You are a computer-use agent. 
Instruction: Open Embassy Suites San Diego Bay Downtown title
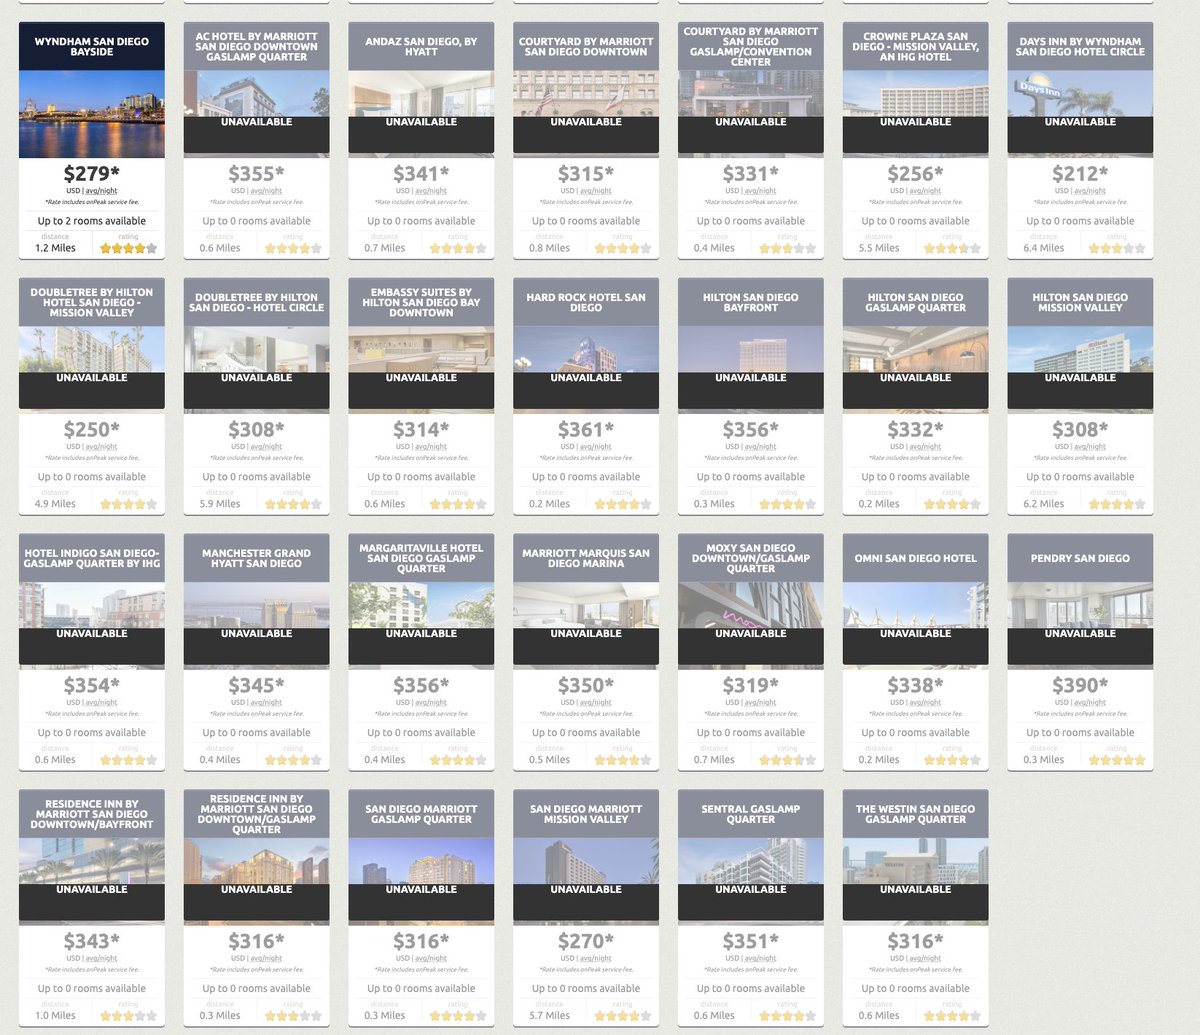[421, 303]
